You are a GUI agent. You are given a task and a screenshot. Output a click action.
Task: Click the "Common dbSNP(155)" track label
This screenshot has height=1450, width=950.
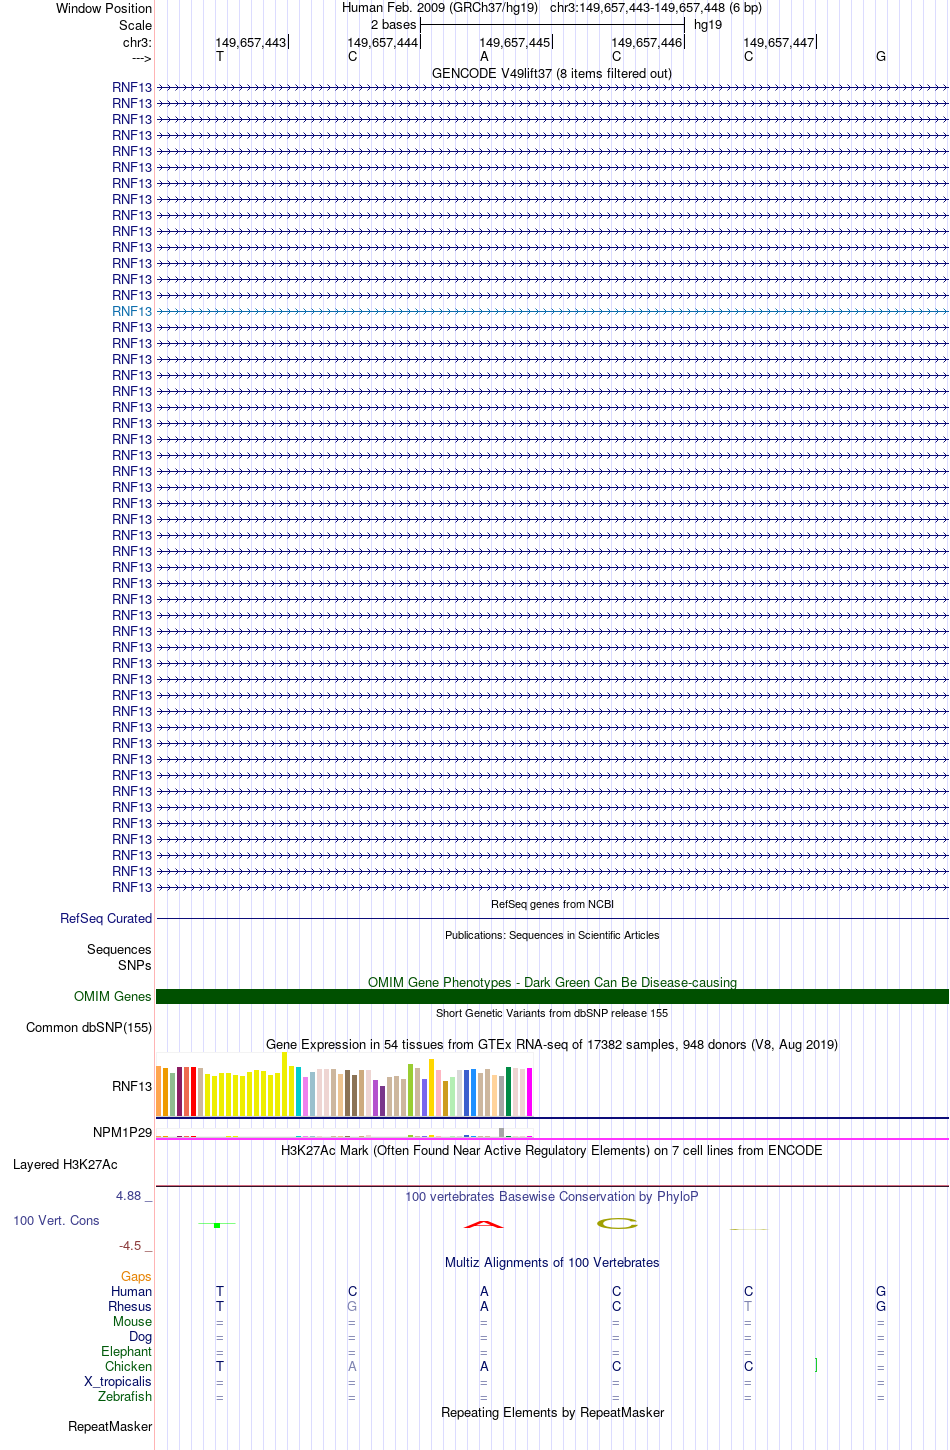pyautogui.click(x=89, y=1027)
